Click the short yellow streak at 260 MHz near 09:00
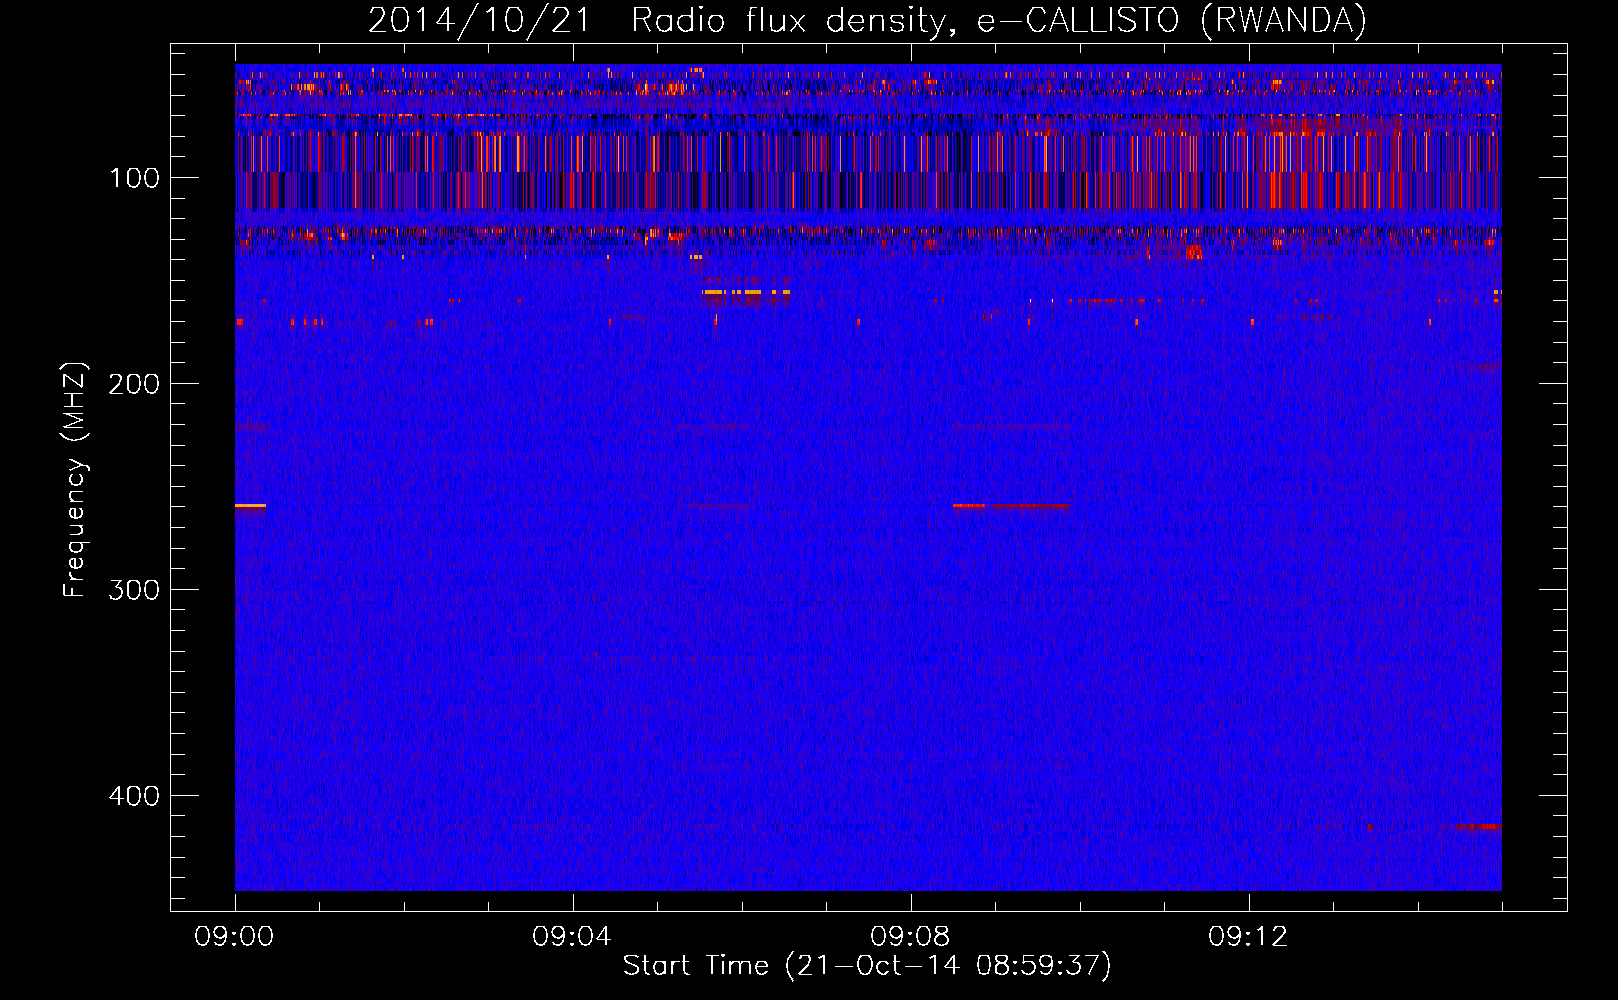The height and width of the screenshot is (1000, 1618). [250, 506]
